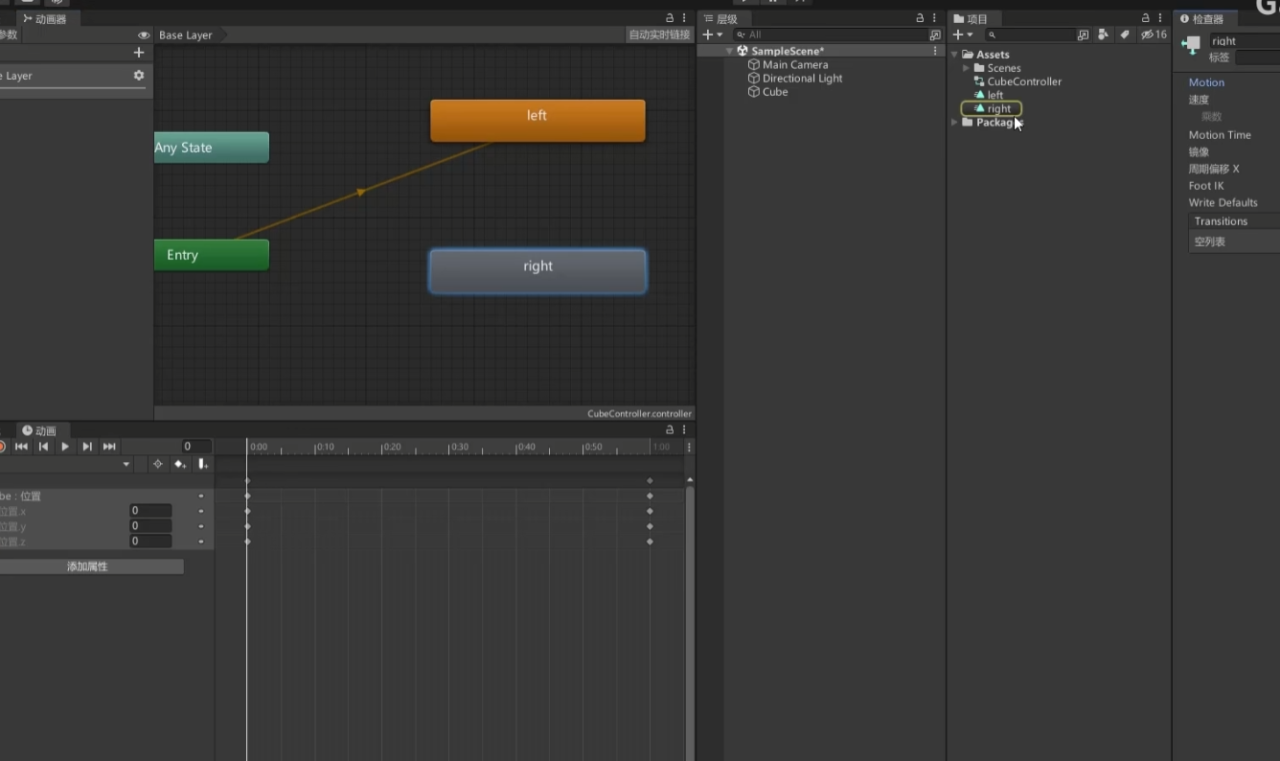Toggle the eye icon in Animator panel
The width and height of the screenshot is (1280, 761).
point(144,35)
